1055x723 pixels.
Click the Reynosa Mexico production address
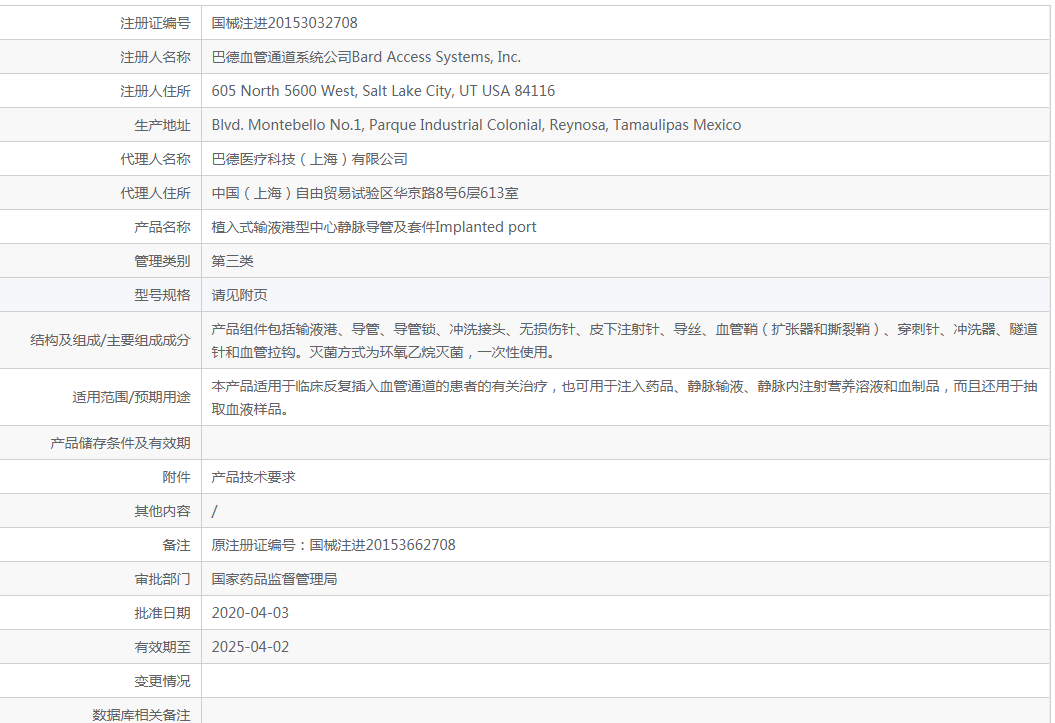[476, 125]
